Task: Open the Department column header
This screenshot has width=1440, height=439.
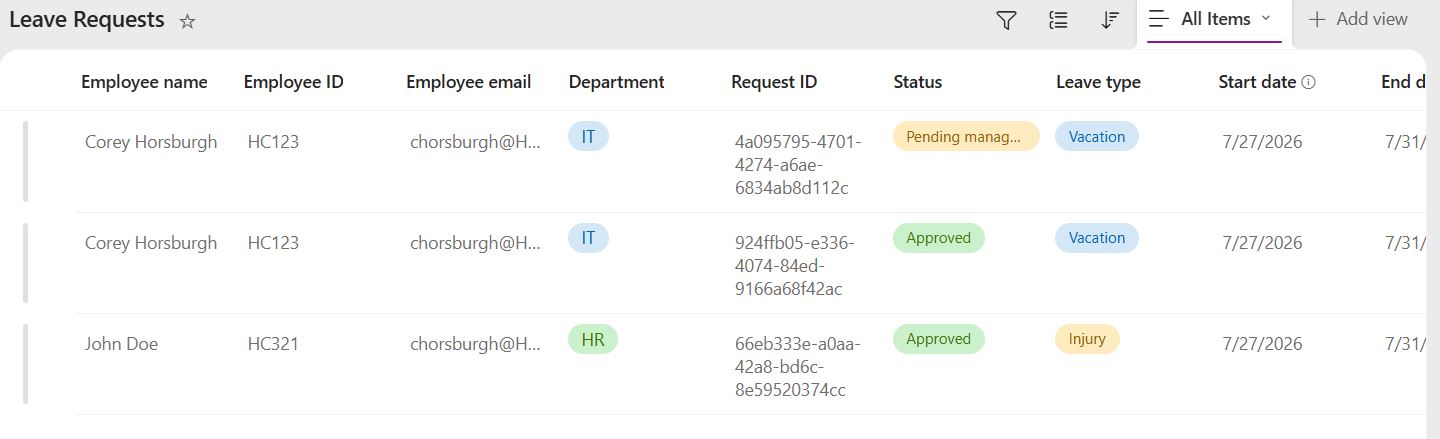Action: (x=616, y=82)
